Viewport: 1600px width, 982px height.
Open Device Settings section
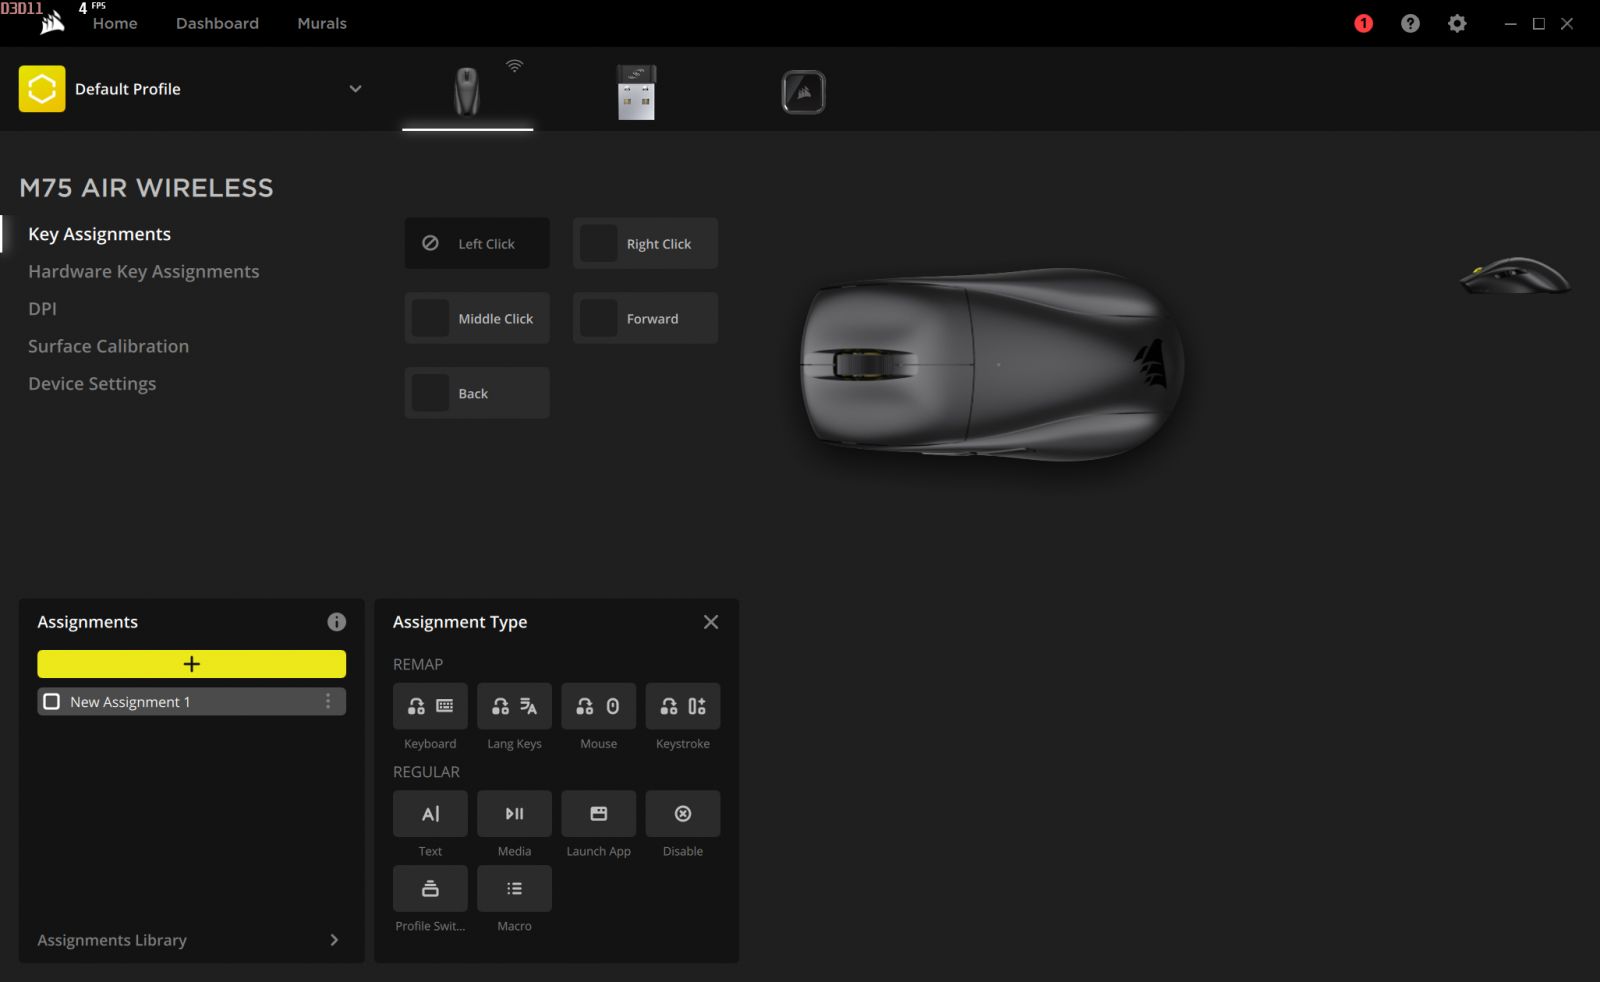pos(92,384)
